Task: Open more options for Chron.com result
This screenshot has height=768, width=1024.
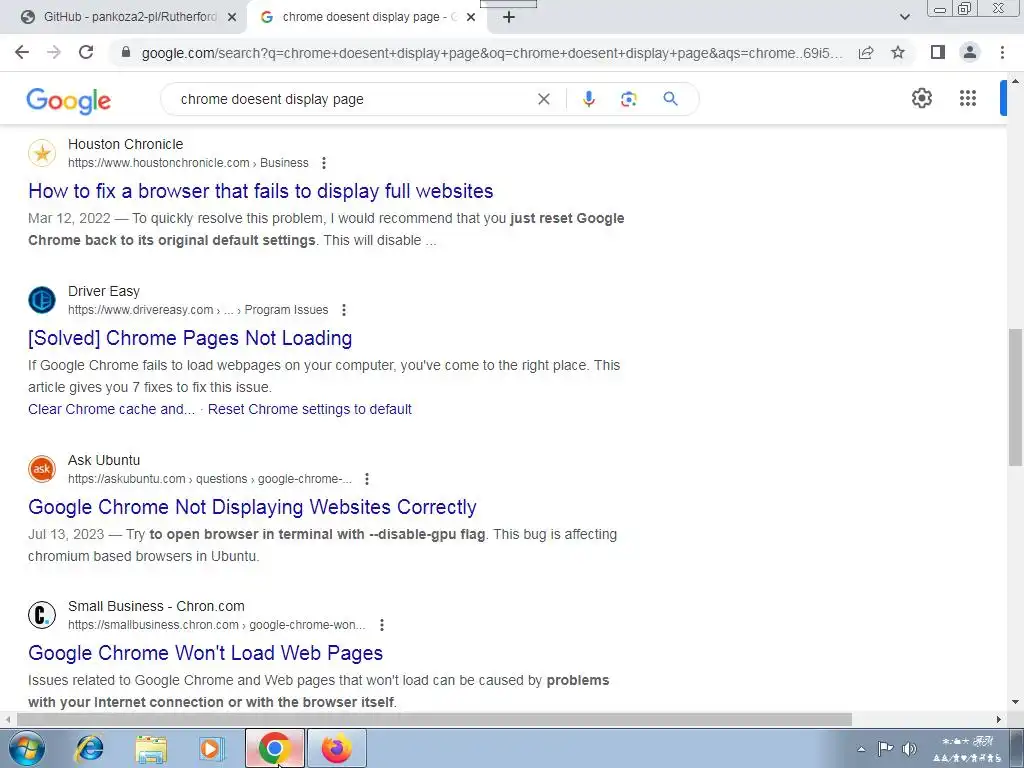Action: tap(382, 625)
